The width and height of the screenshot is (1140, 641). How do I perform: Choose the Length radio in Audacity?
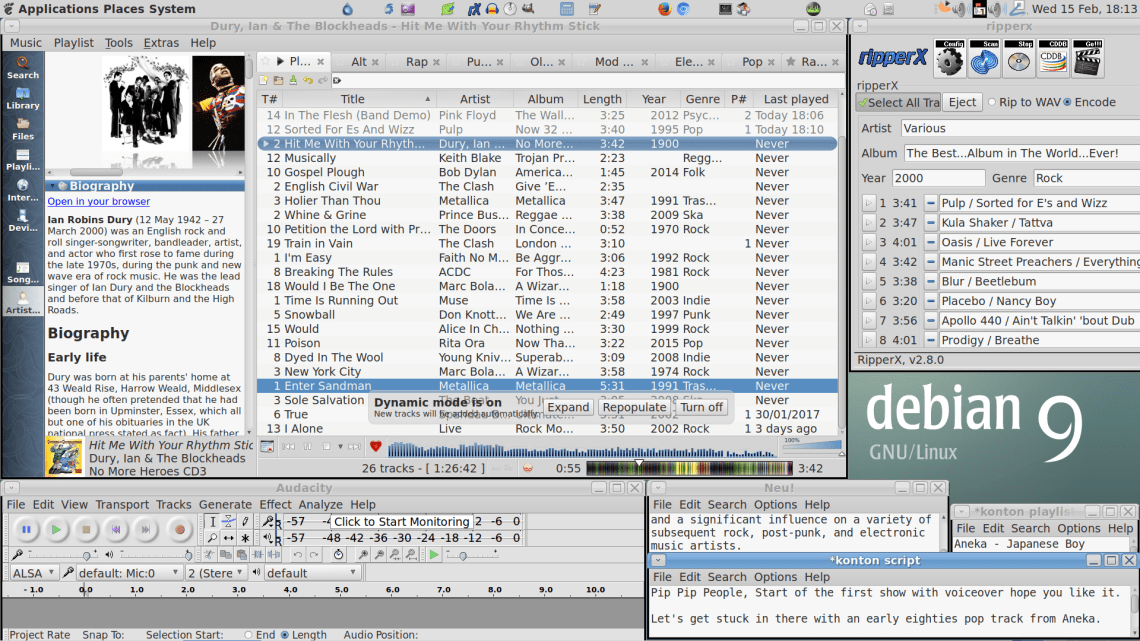click(x=285, y=635)
